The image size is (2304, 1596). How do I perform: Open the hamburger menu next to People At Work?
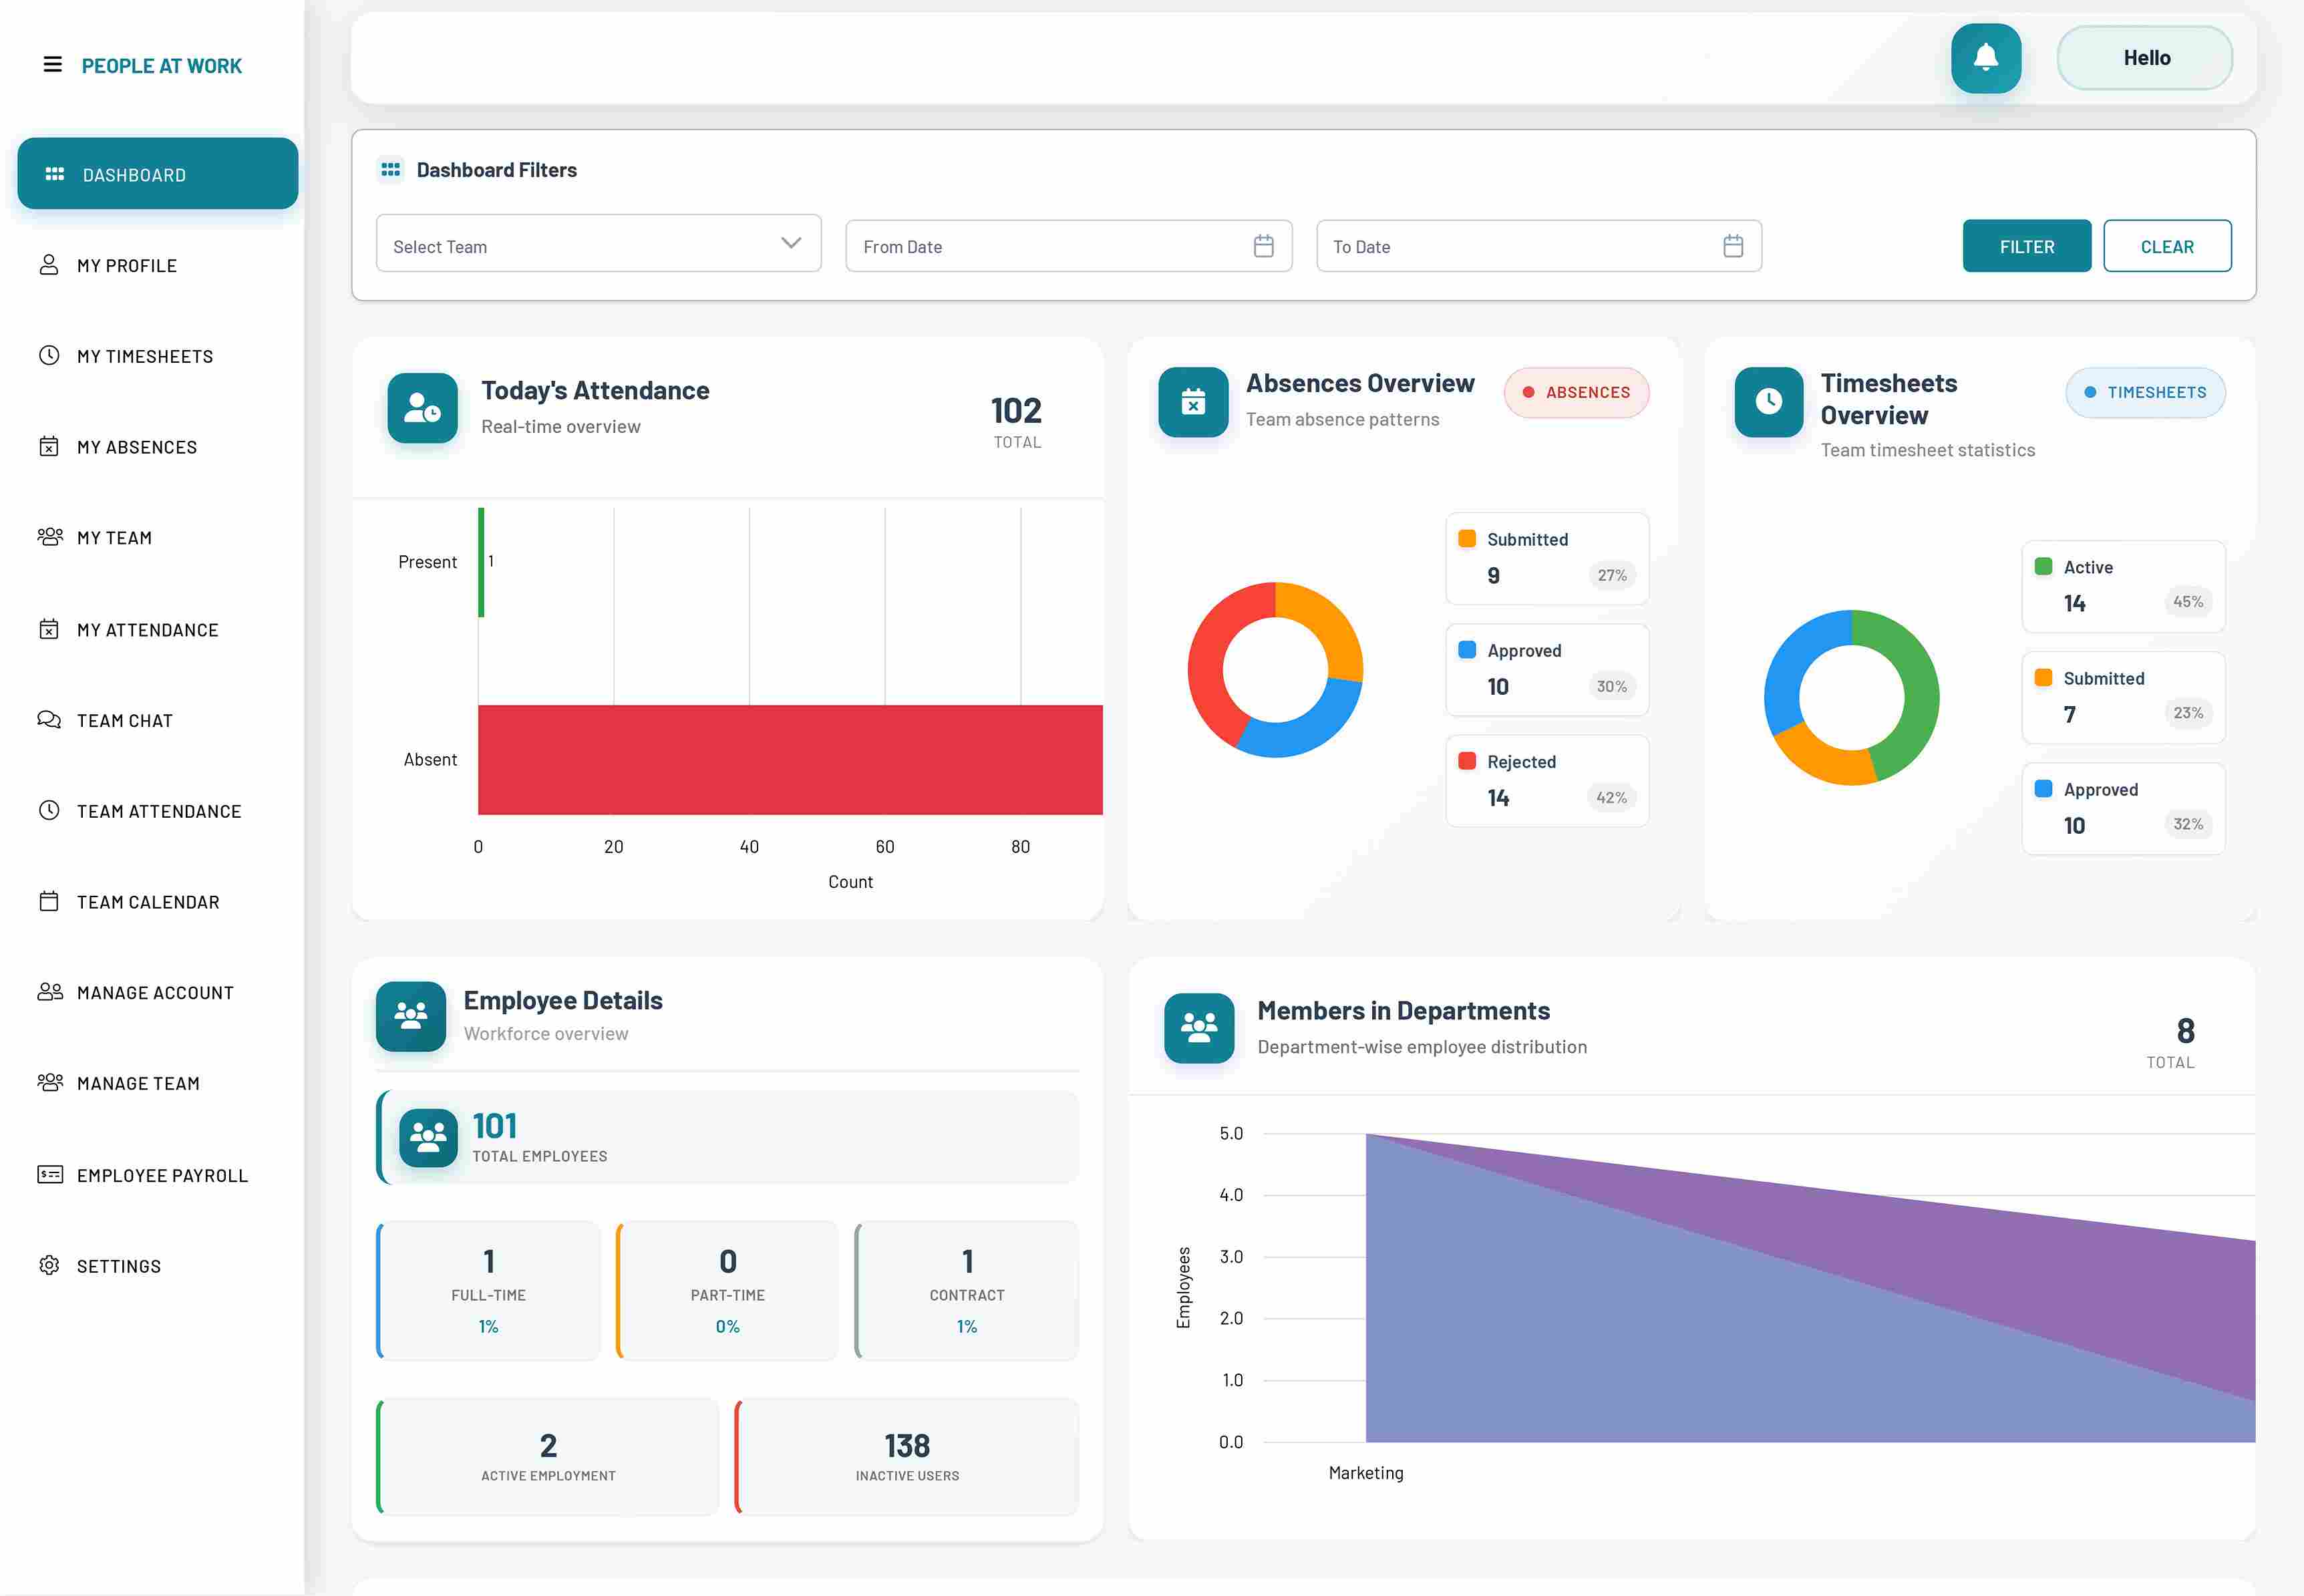point(51,64)
